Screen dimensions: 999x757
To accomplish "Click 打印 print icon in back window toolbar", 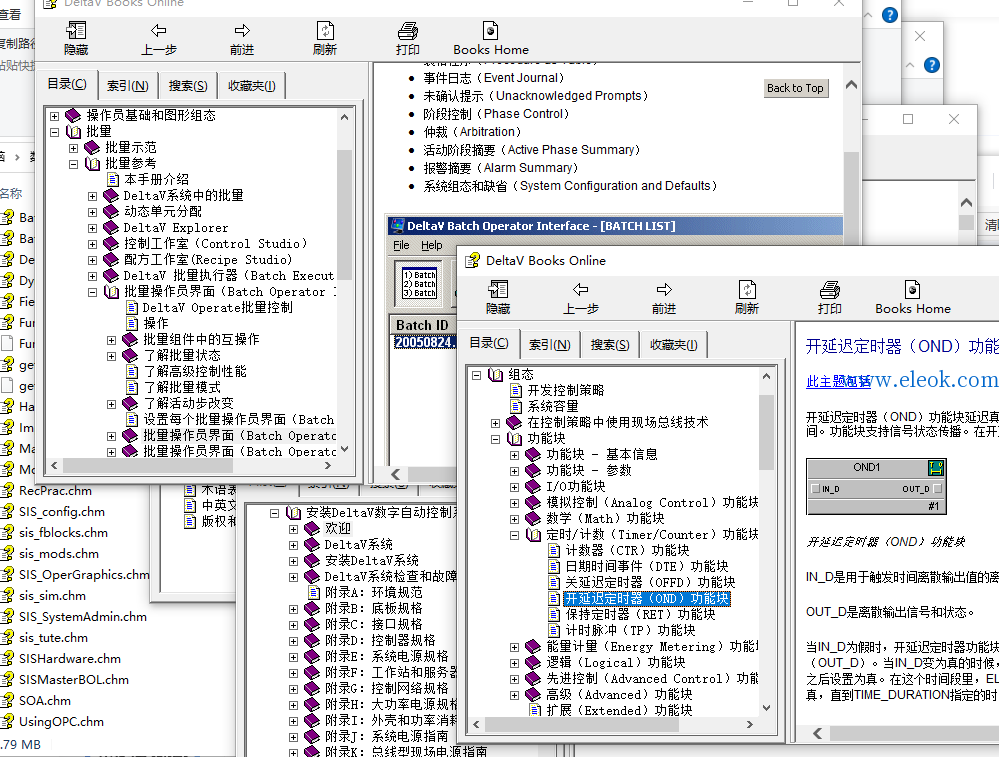I will pos(408,31).
